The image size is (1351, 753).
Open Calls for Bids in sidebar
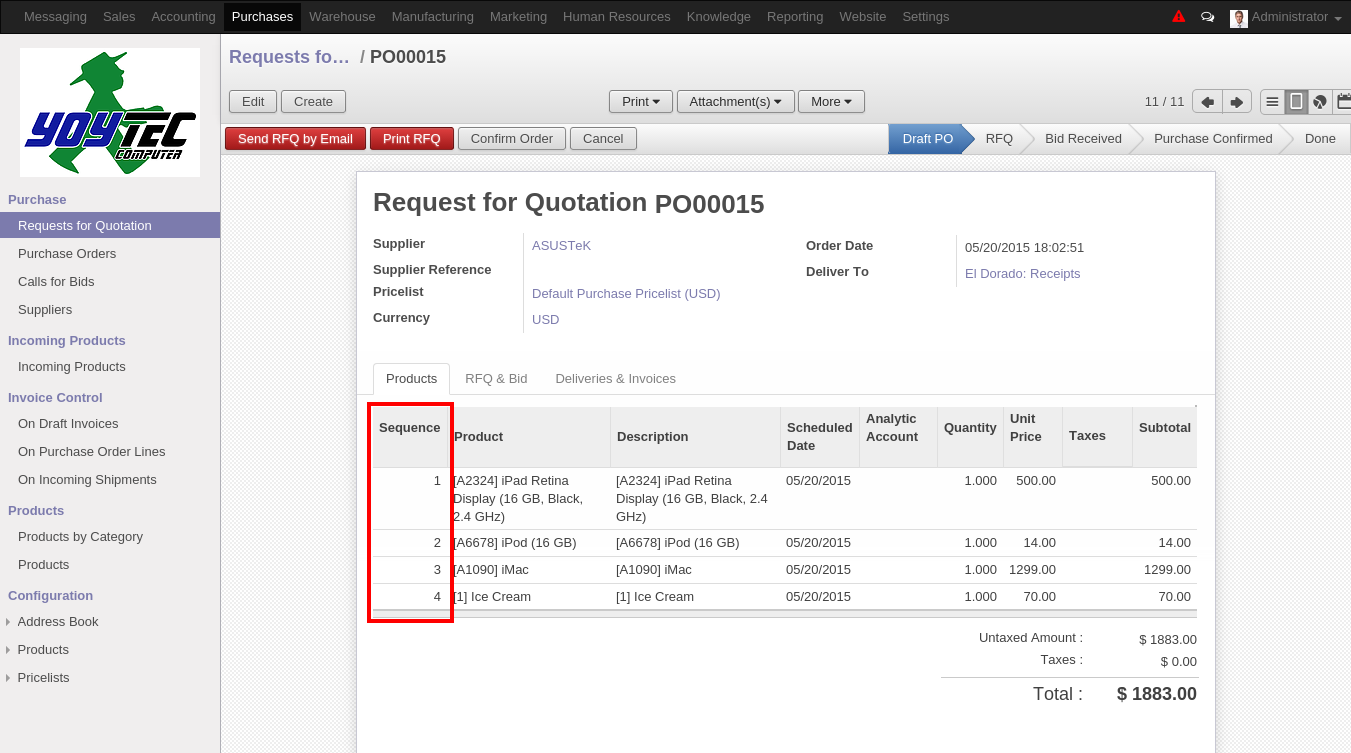pyautogui.click(x=56, y=282)
